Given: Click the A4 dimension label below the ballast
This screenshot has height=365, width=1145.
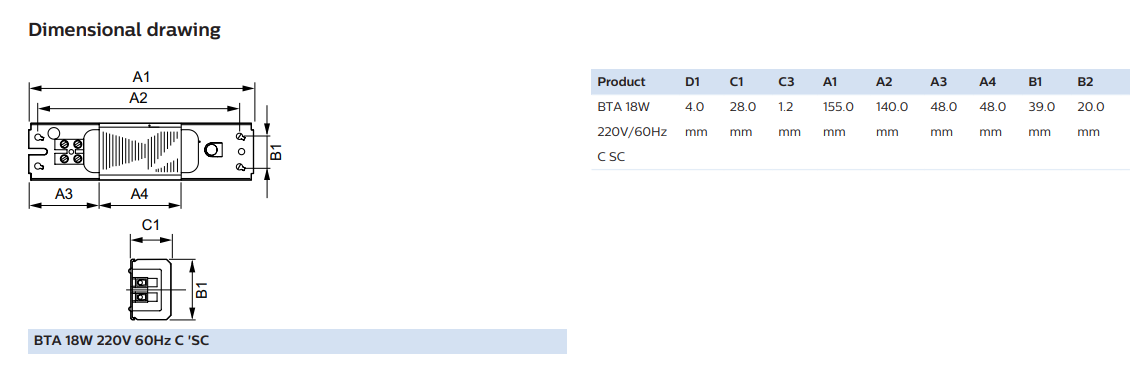Looking at the screenshot, I should click(139, 194).
